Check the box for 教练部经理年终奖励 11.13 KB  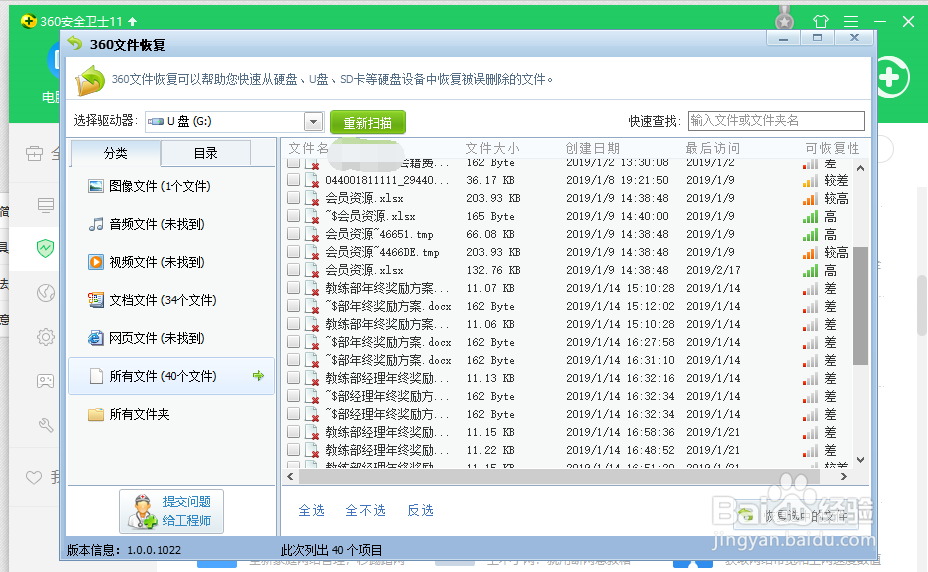[x=293, y=378]
